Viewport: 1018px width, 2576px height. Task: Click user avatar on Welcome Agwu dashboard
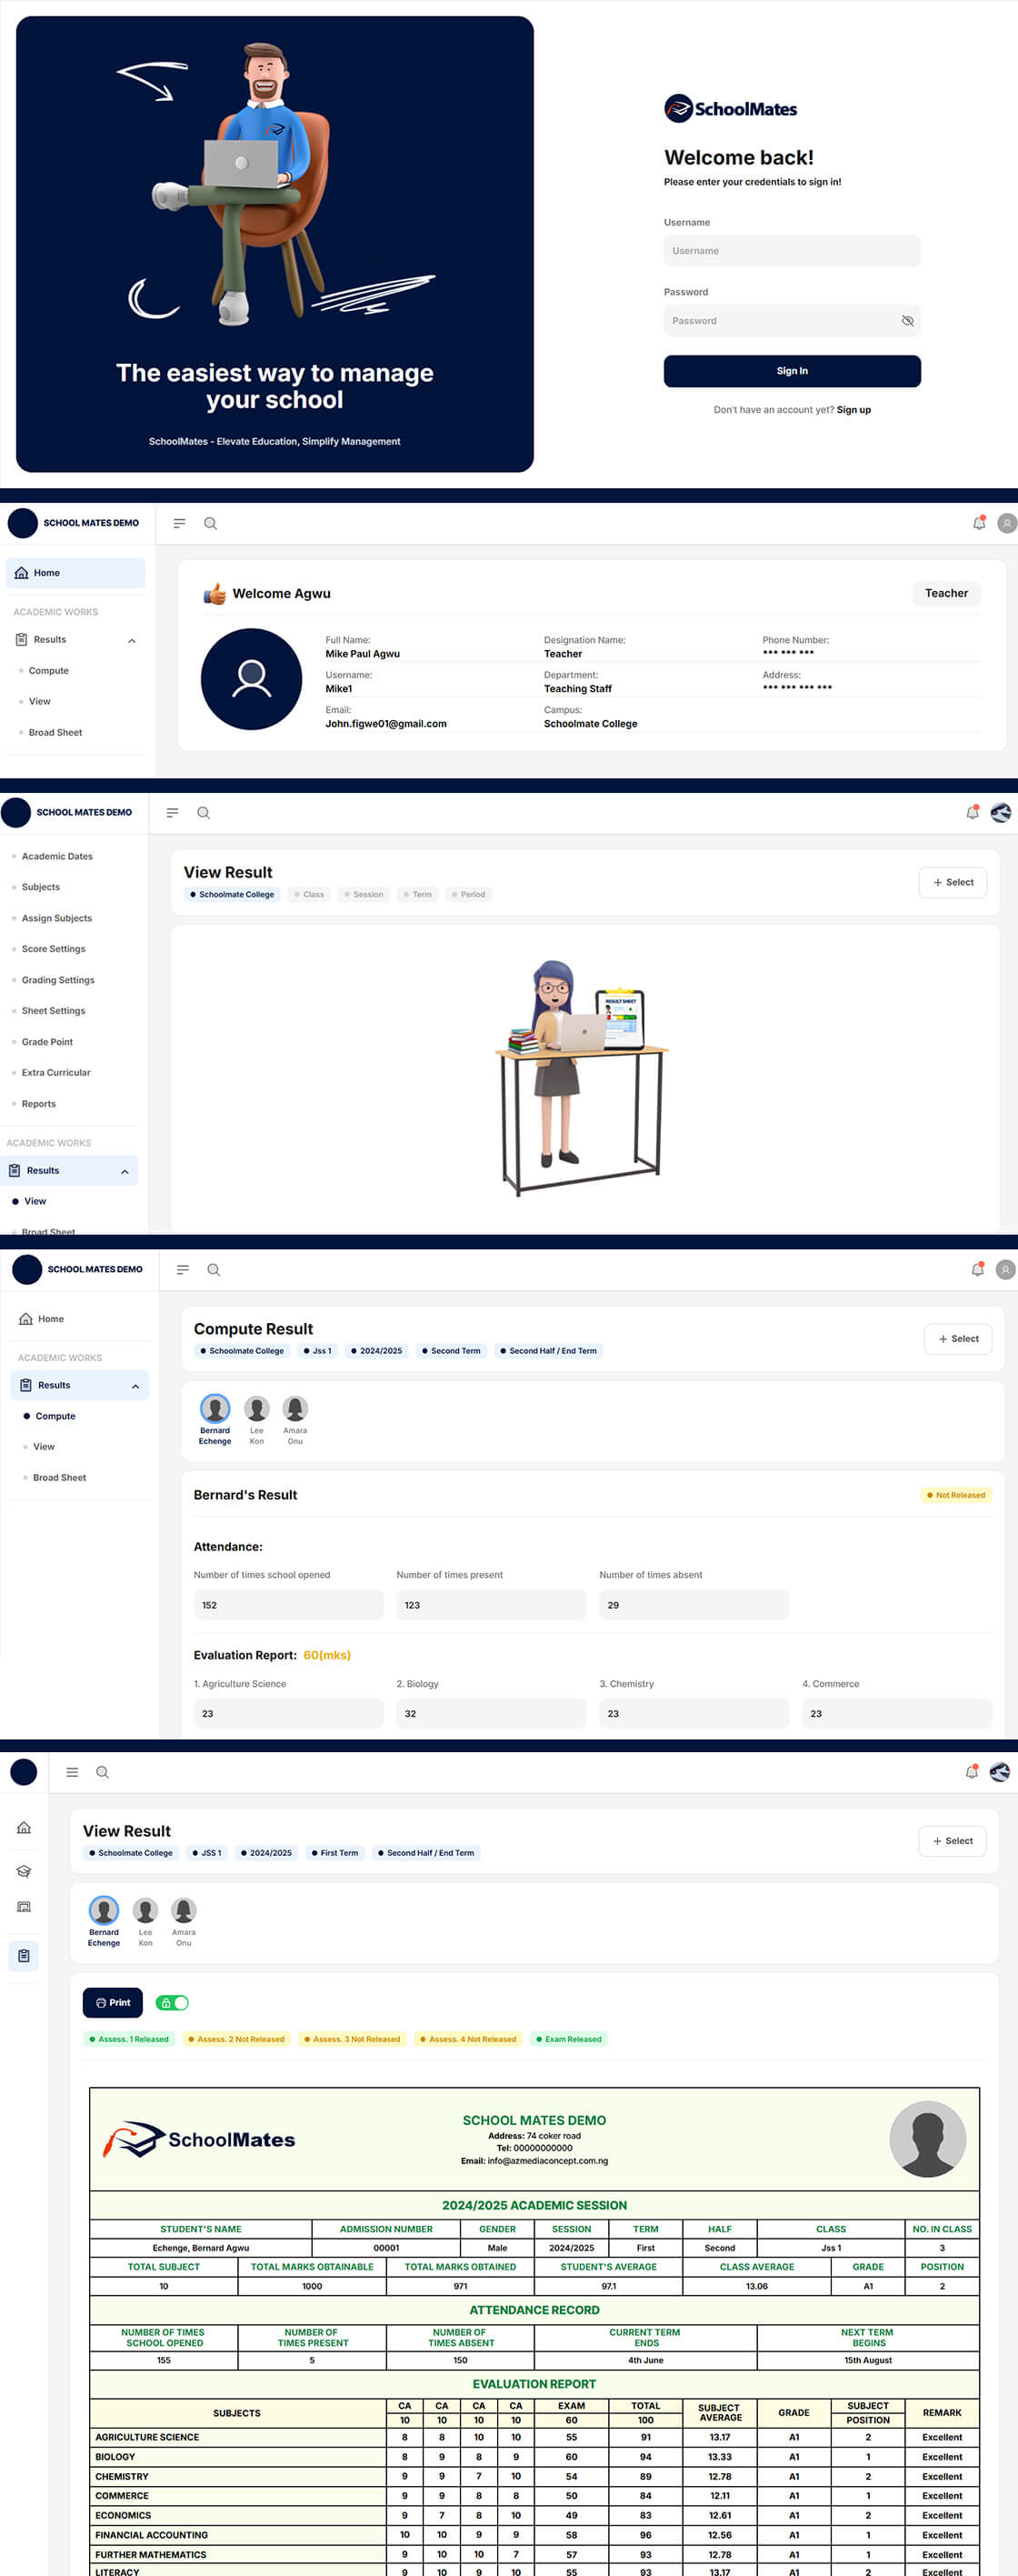1007,523
